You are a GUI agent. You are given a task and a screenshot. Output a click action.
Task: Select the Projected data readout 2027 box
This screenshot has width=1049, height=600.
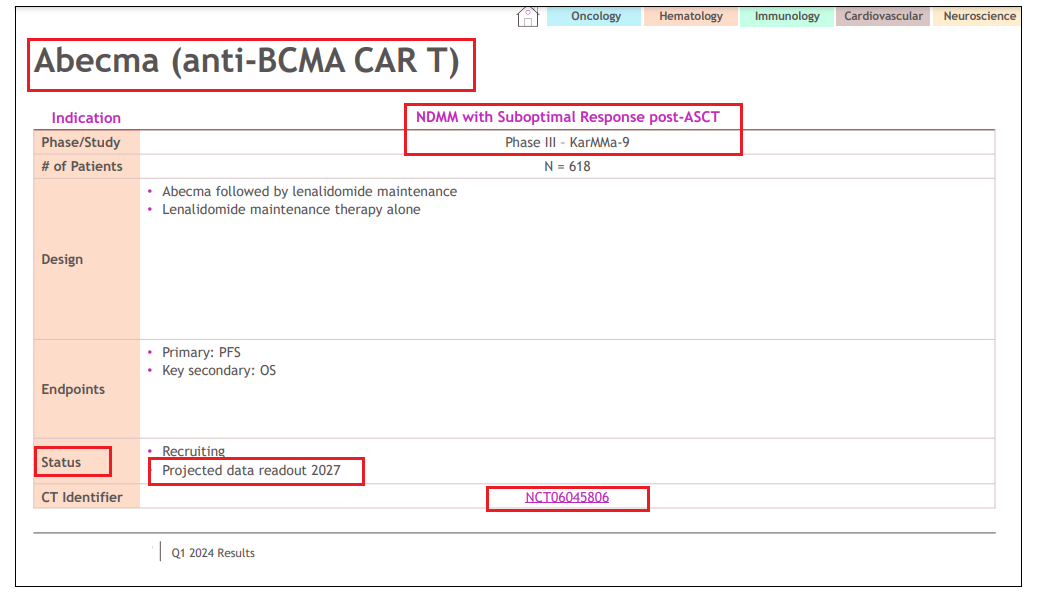point(252,470)
